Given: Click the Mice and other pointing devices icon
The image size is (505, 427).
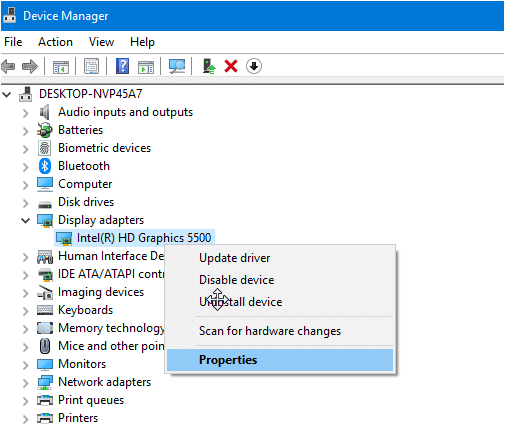Looking at the screenshot, I should [45, 346].
